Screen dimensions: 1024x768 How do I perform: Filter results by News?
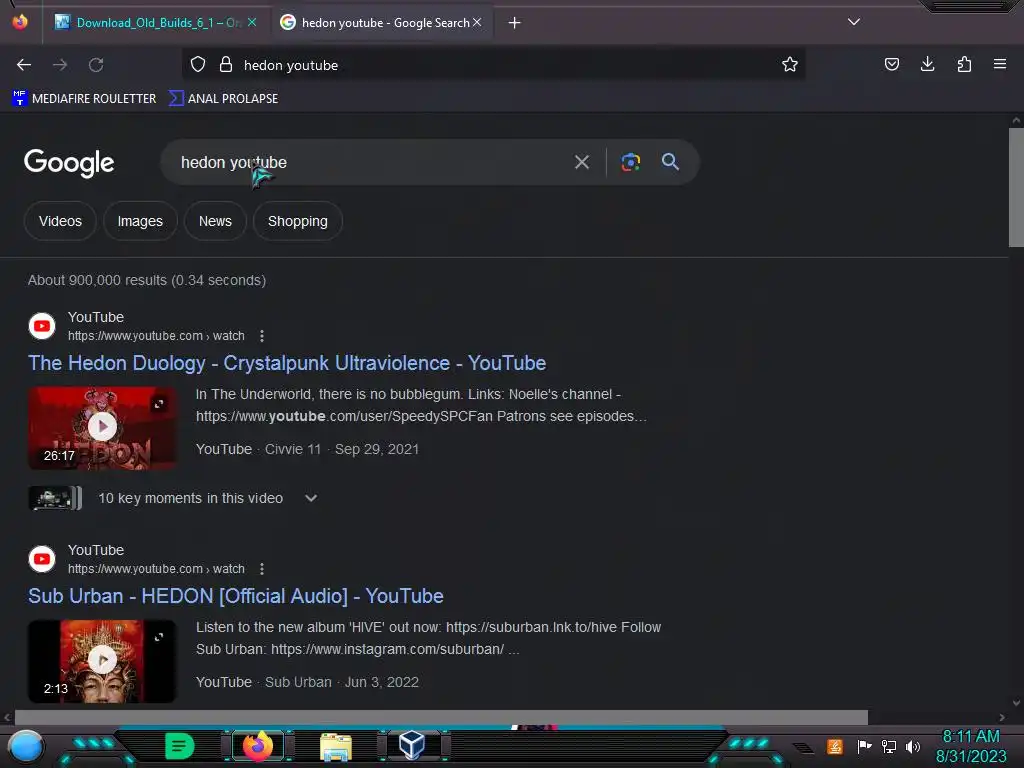[216, 221]
